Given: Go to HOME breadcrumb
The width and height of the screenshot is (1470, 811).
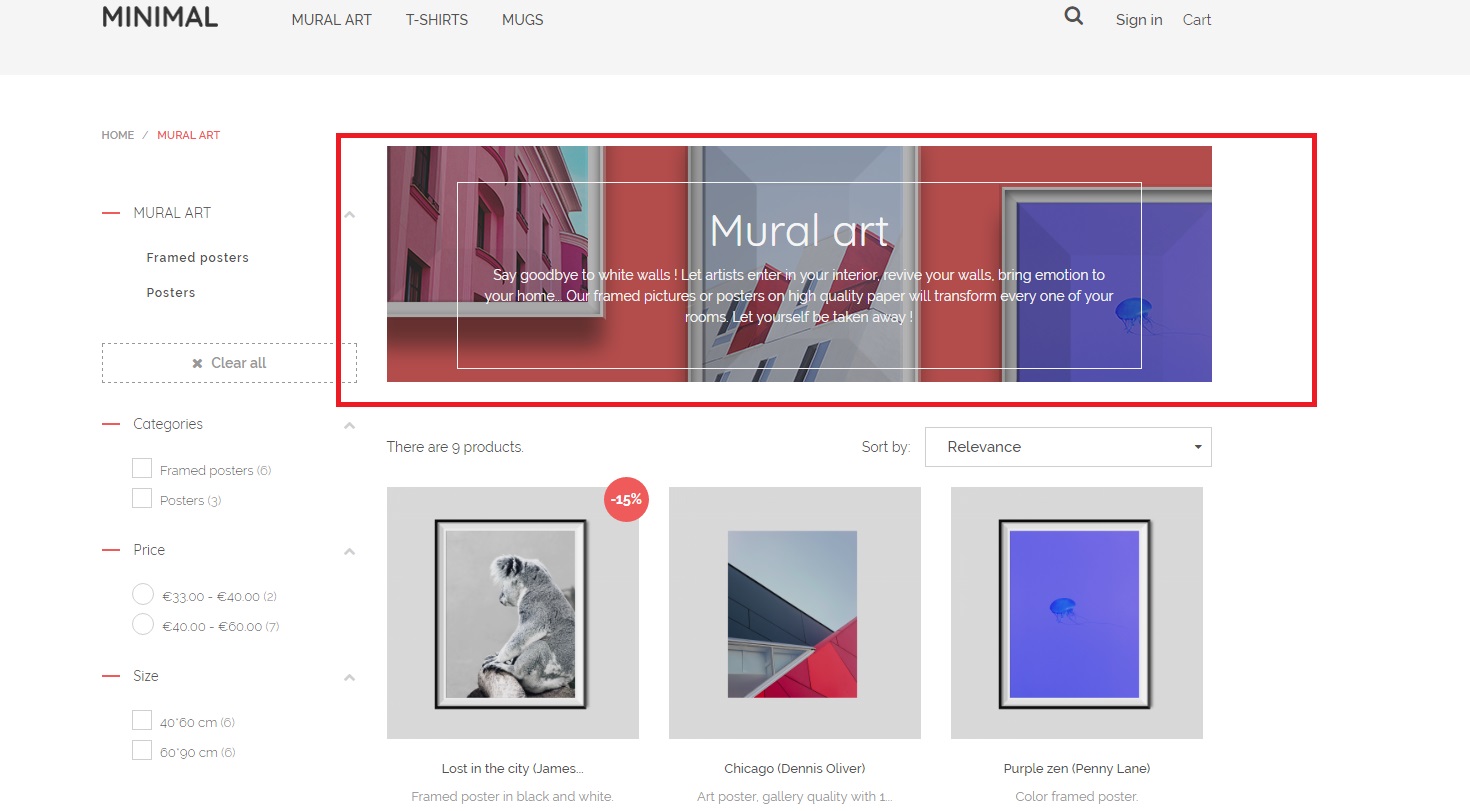Looking at the screenshot, I should pos(117,135).
